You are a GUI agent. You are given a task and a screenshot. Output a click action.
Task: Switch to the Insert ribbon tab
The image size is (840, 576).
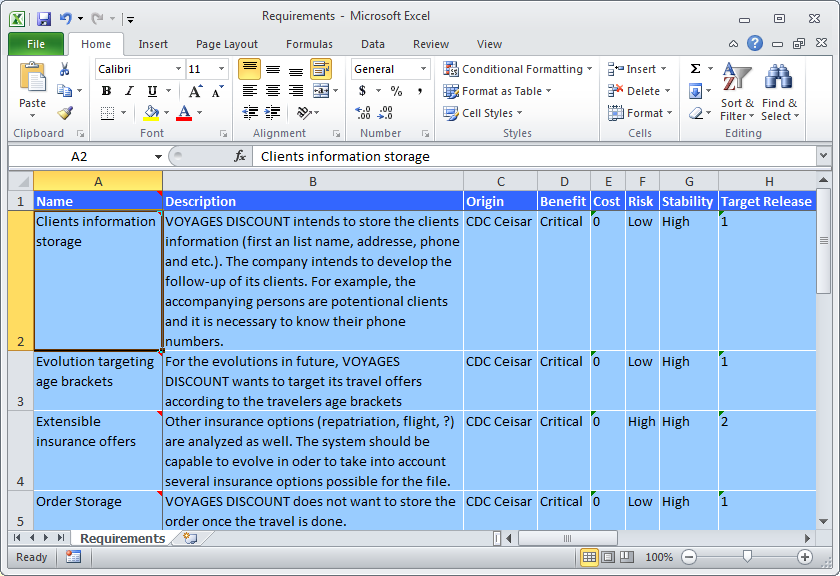[153, 44]
